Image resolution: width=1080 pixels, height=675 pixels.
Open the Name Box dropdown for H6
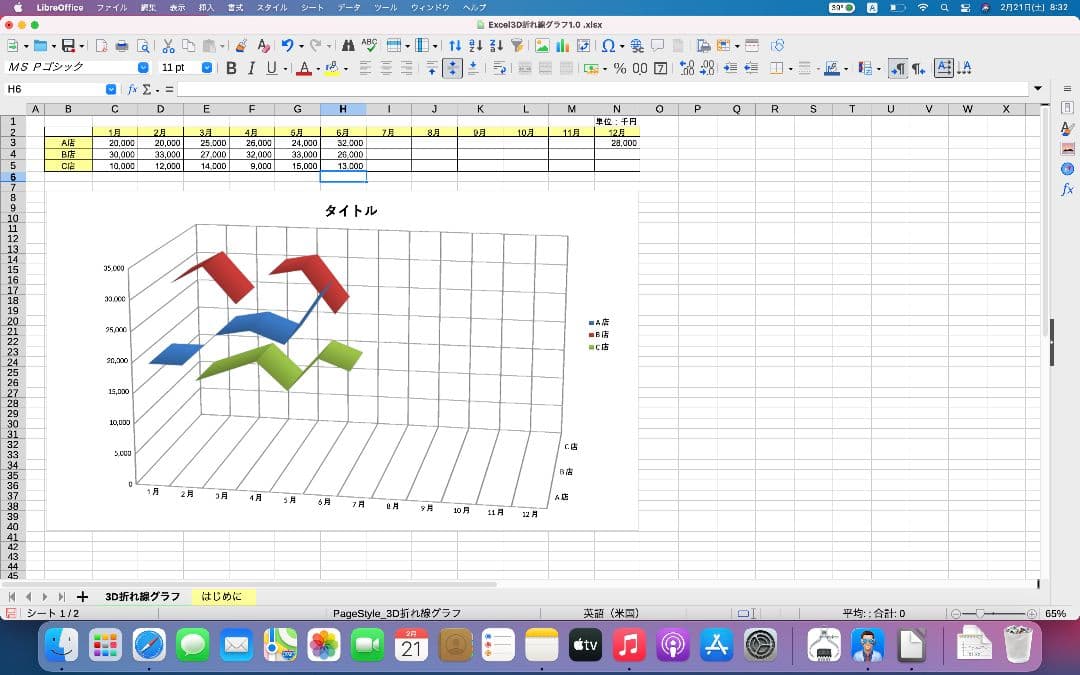111,89
